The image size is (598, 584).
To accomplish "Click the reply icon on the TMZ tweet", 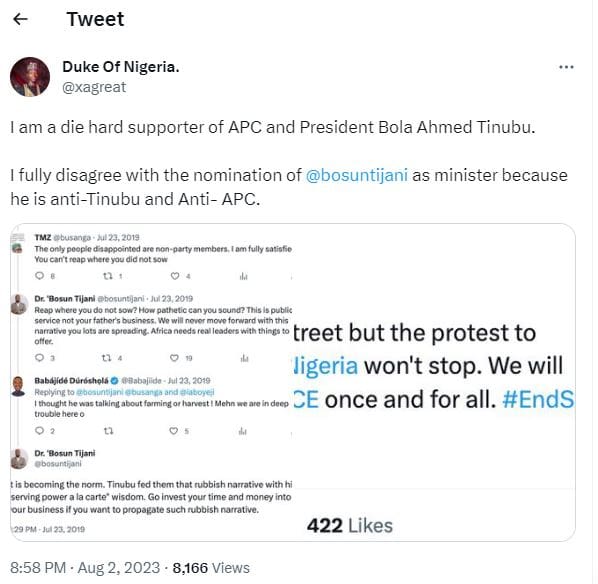I will click(40, 276).
